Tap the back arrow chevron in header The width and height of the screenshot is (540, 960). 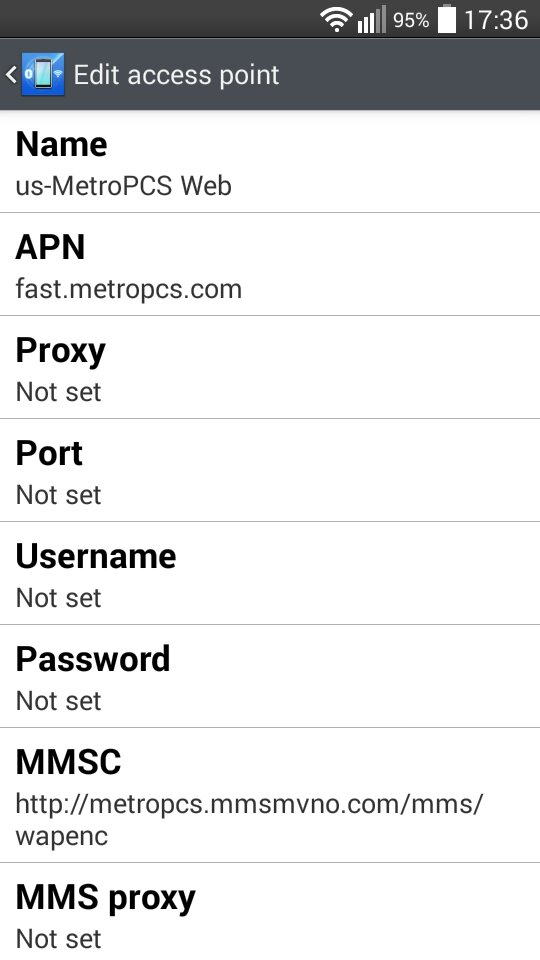pyautogui.click(x=11, y=75)
